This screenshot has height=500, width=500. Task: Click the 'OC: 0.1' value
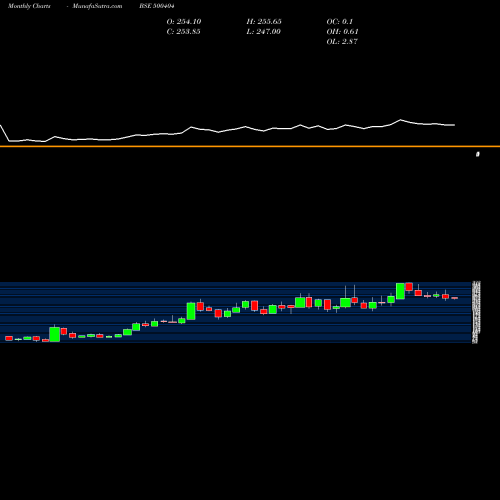click(339, 22)
